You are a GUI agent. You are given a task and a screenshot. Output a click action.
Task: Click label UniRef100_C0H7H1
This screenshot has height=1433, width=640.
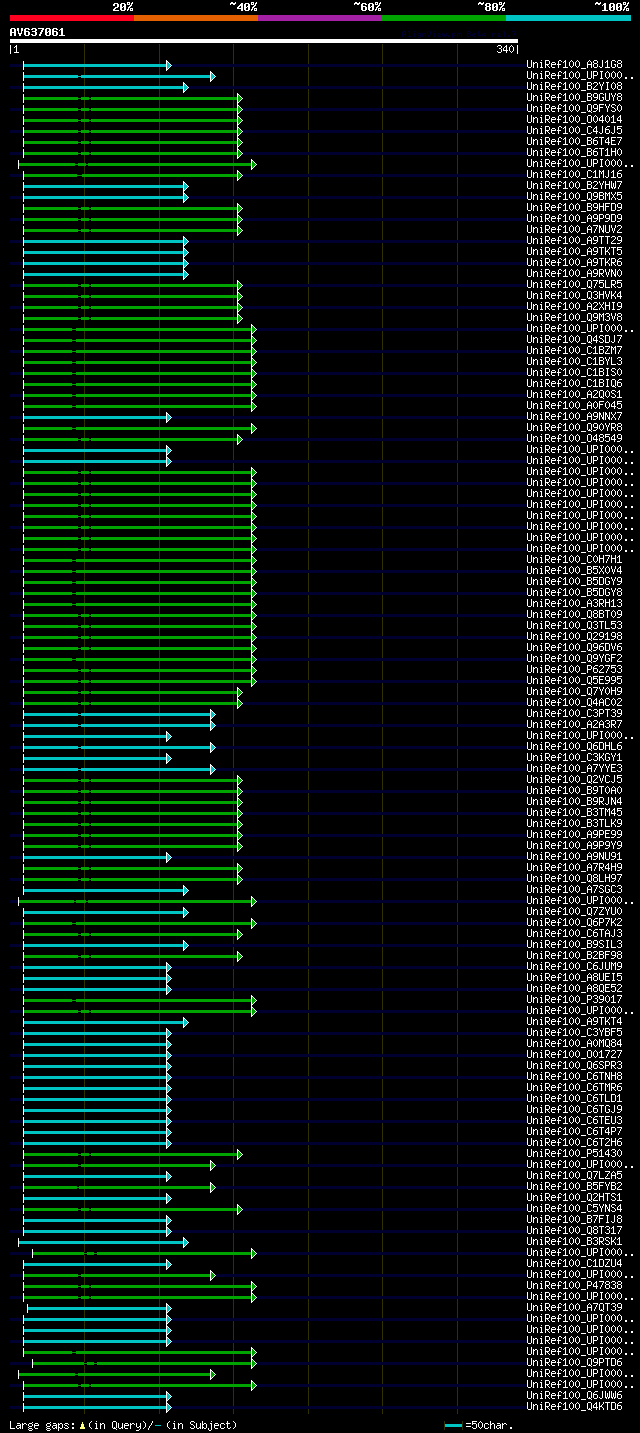(x=574, y=560)
